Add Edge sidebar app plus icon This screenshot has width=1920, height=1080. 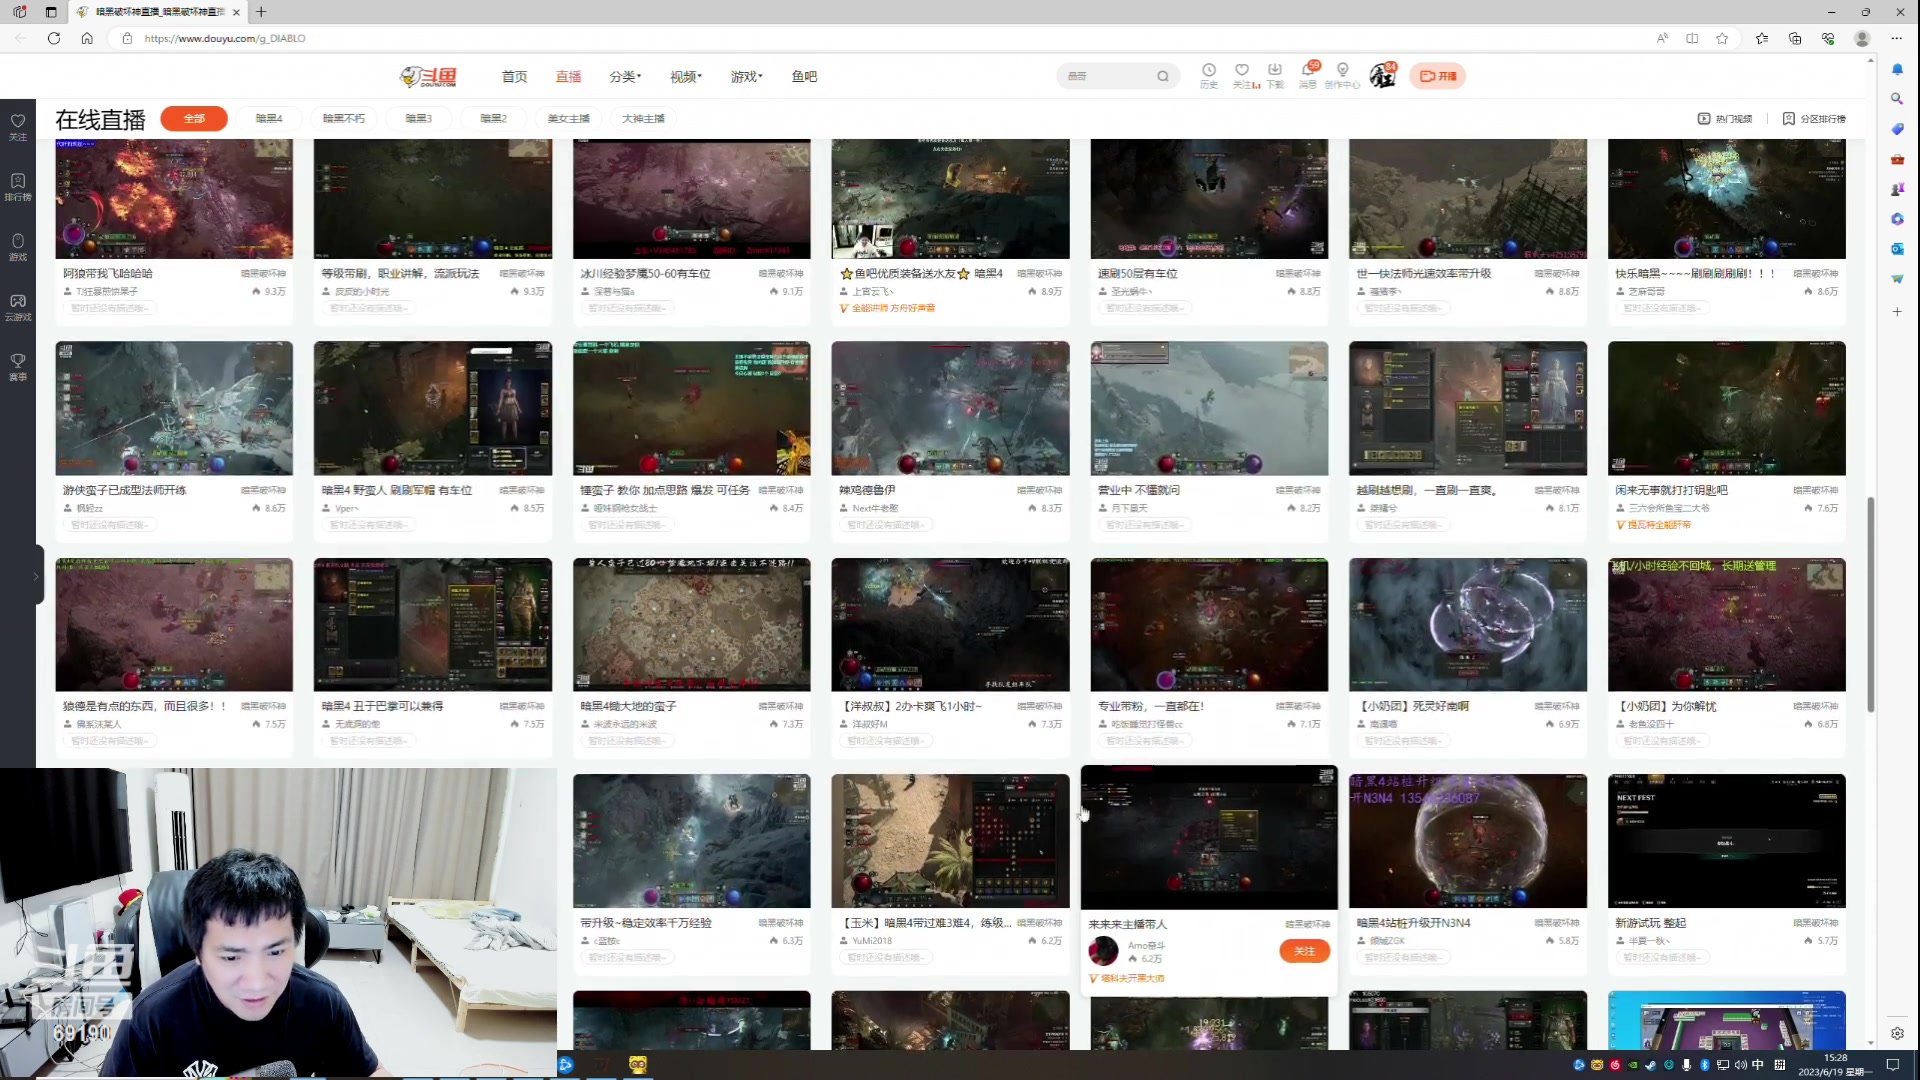1897,312
